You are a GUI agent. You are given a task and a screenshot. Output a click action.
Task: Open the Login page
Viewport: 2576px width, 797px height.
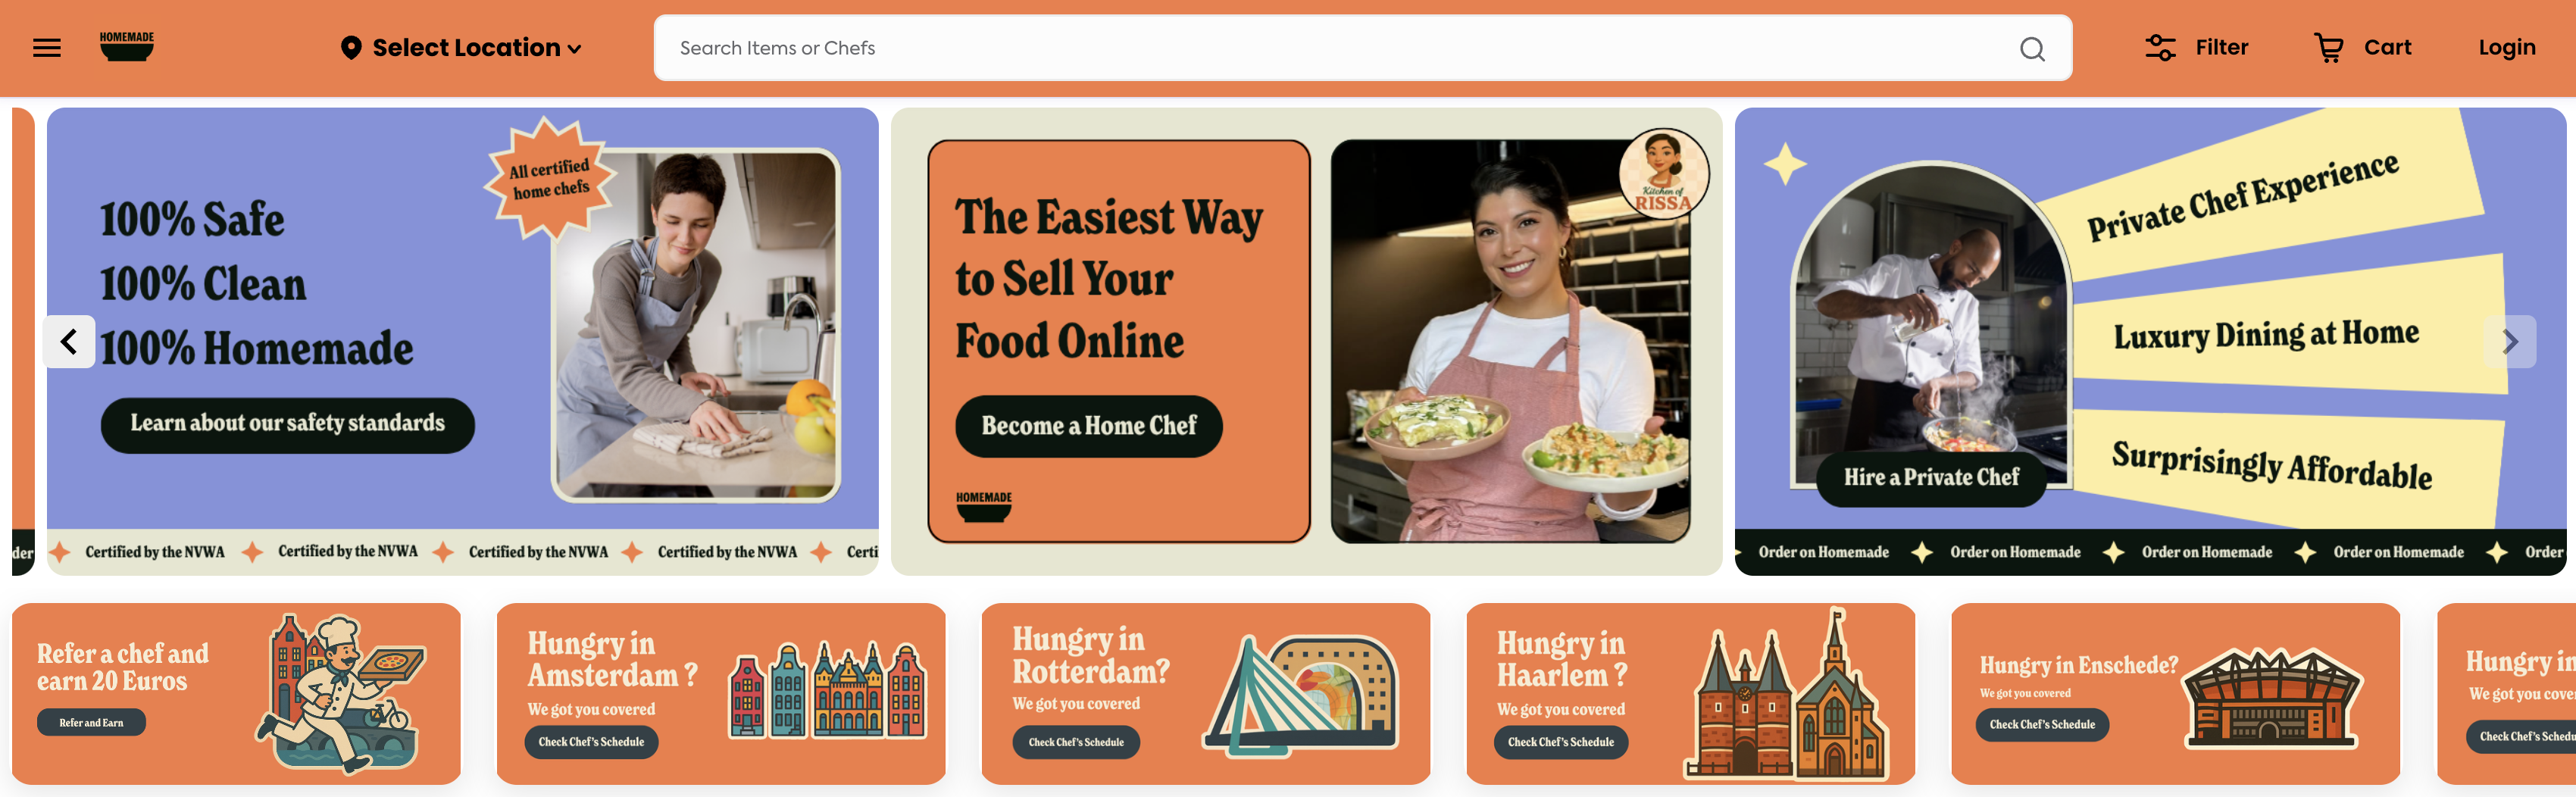pyautogui.click(x=2506, y=48)
